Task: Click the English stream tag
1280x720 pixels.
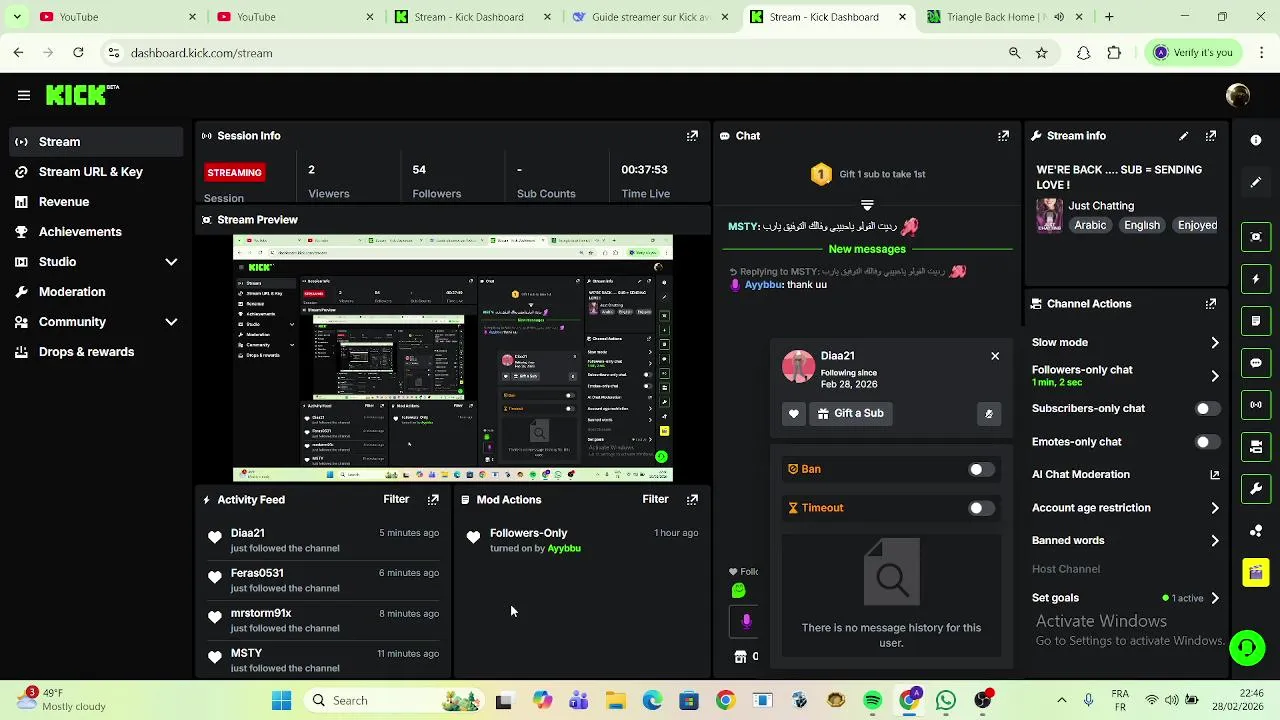Action: point(1142,226)
